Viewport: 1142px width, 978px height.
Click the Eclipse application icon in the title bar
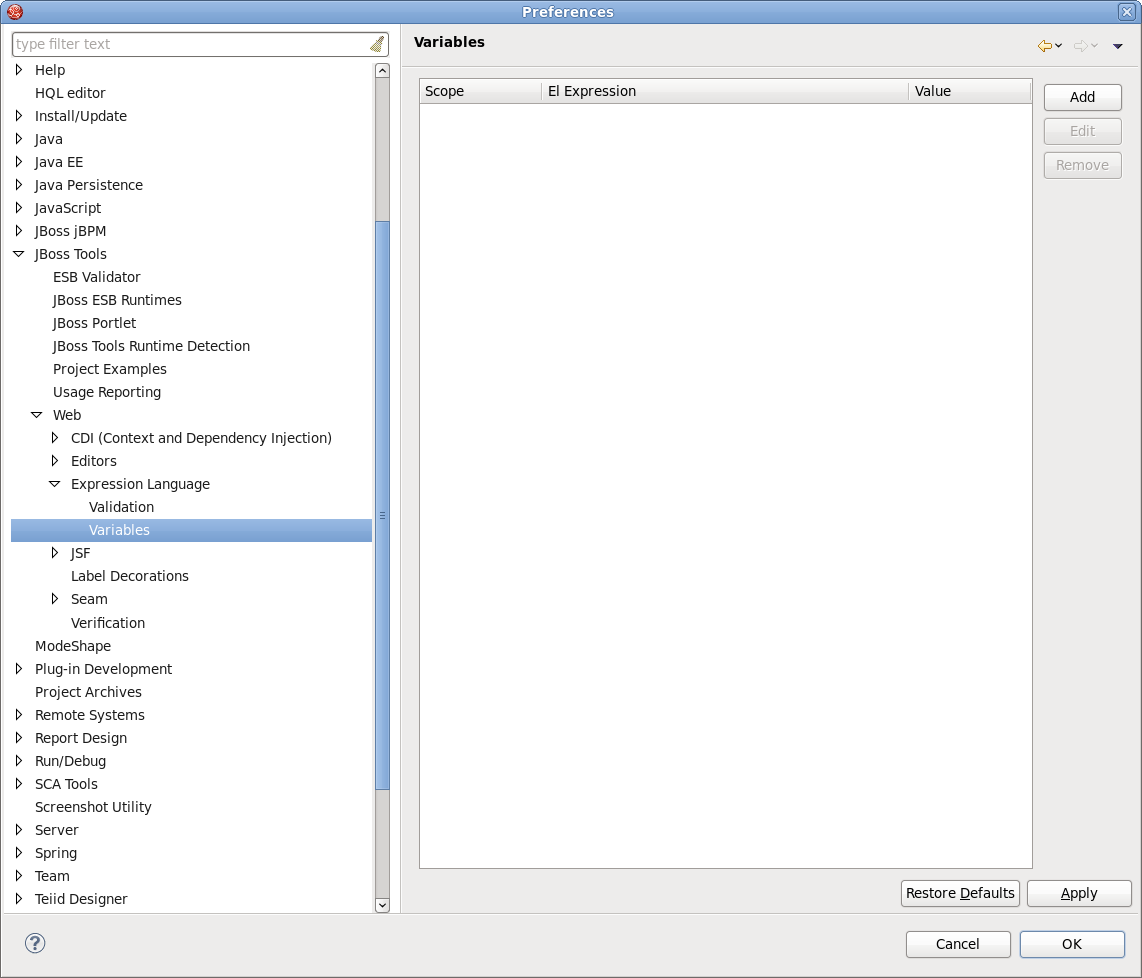tap(14, 12)
